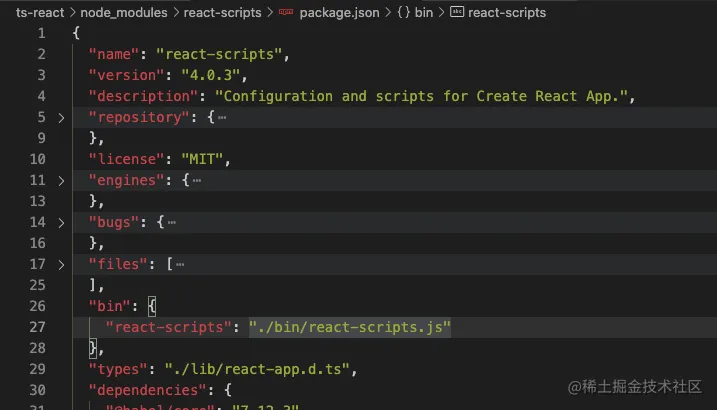Image resolution: width=717 pixels, height=410 pixels.
Task: Click the "license" key
Action: pyautogui.click(x=126, y=160)
